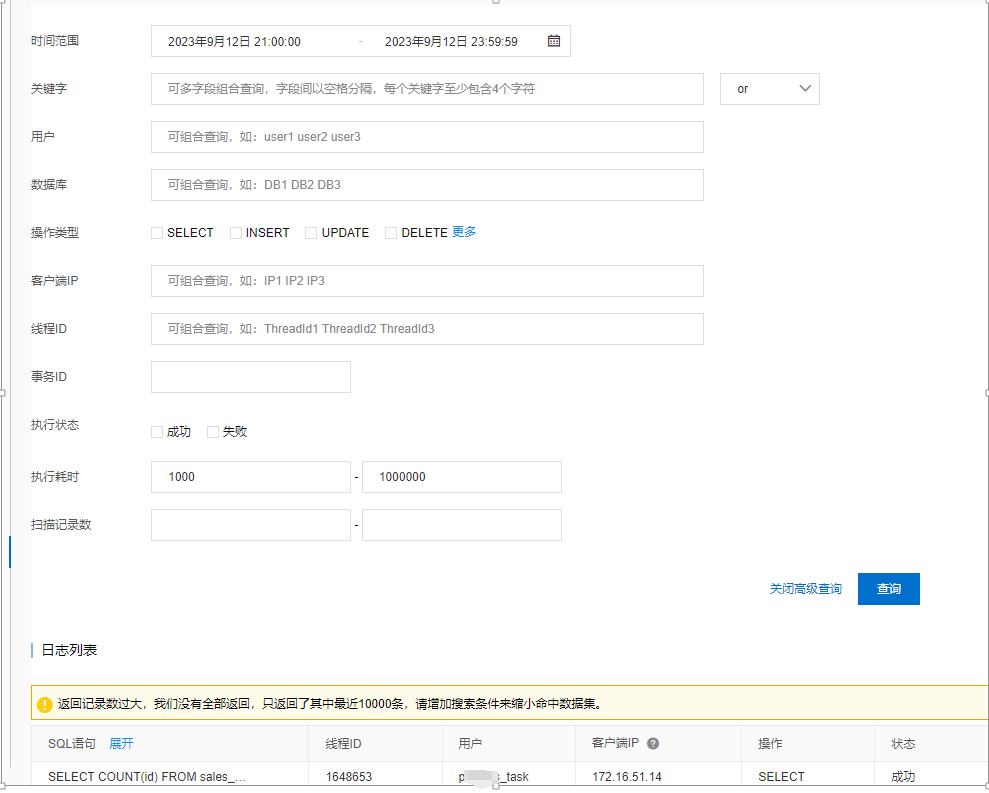The image size is (989, 793).
Task: Click the 成功 value in 状态 column
Action: click(903, 777)
